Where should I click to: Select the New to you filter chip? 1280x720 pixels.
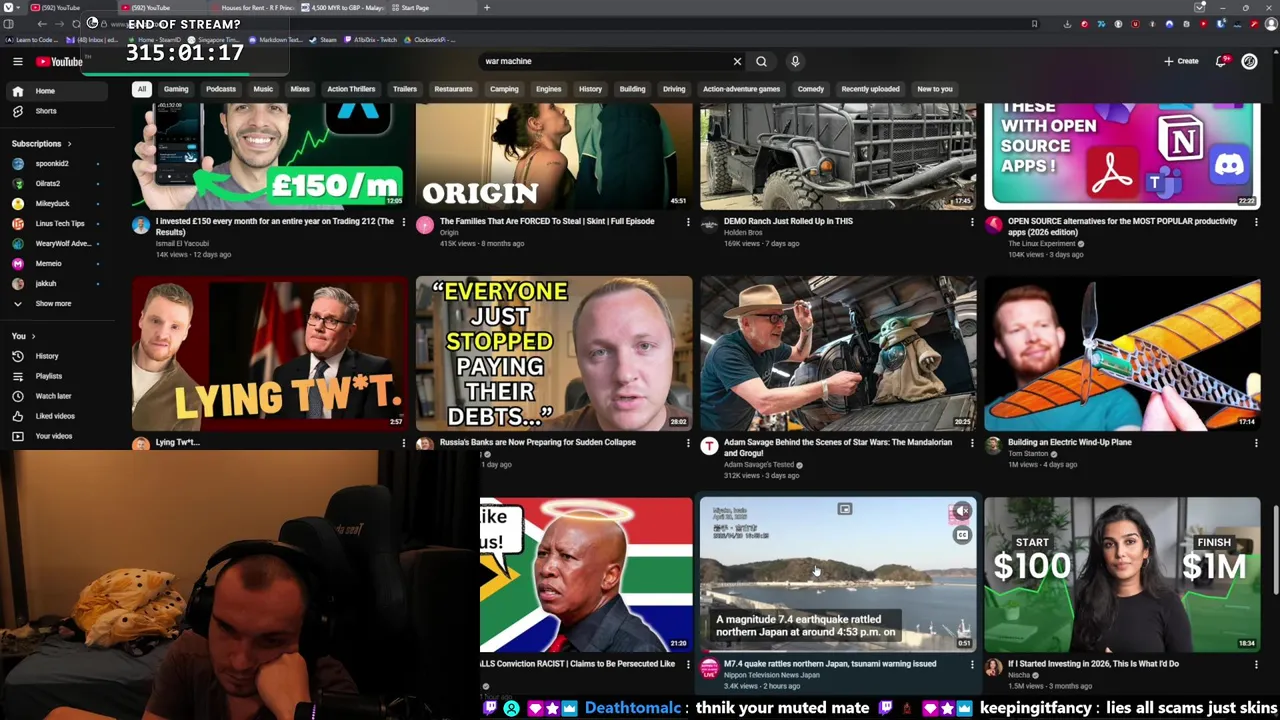(x=935, y=89)
